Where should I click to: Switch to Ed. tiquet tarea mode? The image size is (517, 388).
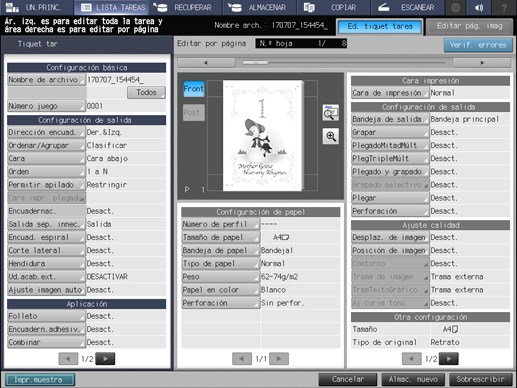pos(380,26)
